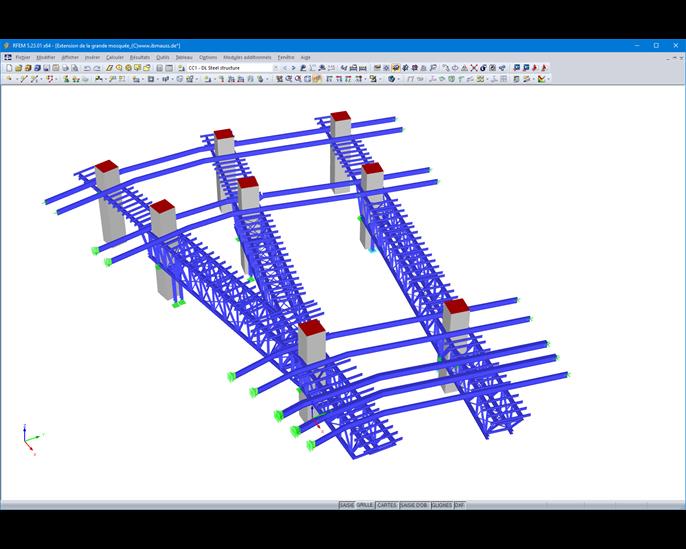Open the Afficher menu

coord(70,57)
